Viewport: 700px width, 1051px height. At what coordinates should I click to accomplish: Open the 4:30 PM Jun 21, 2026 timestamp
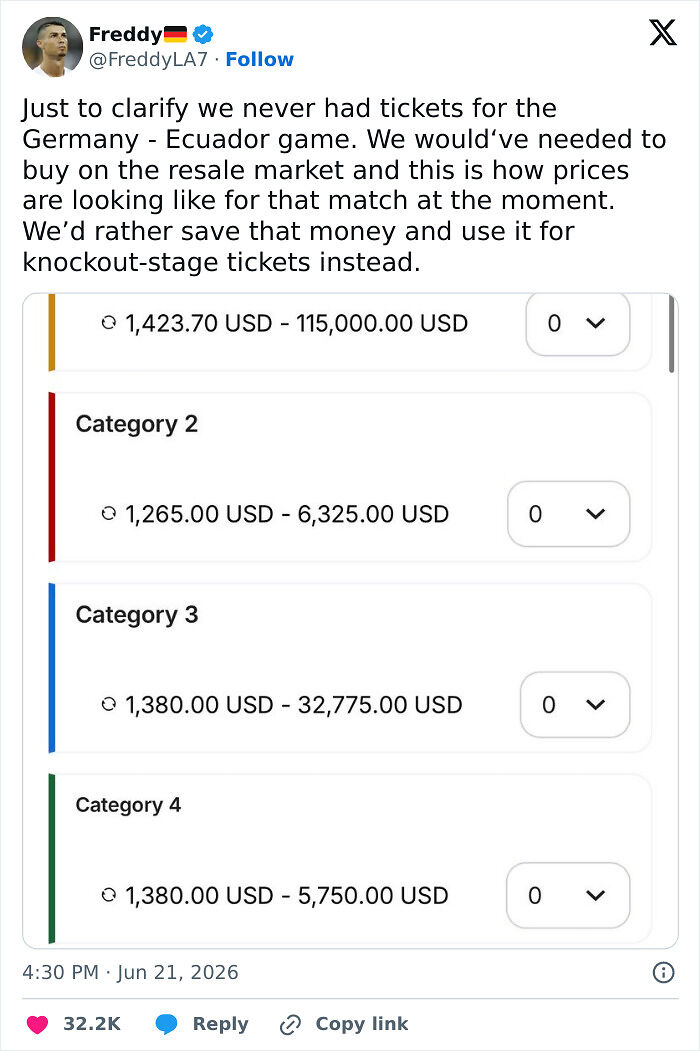click(130, 972)
